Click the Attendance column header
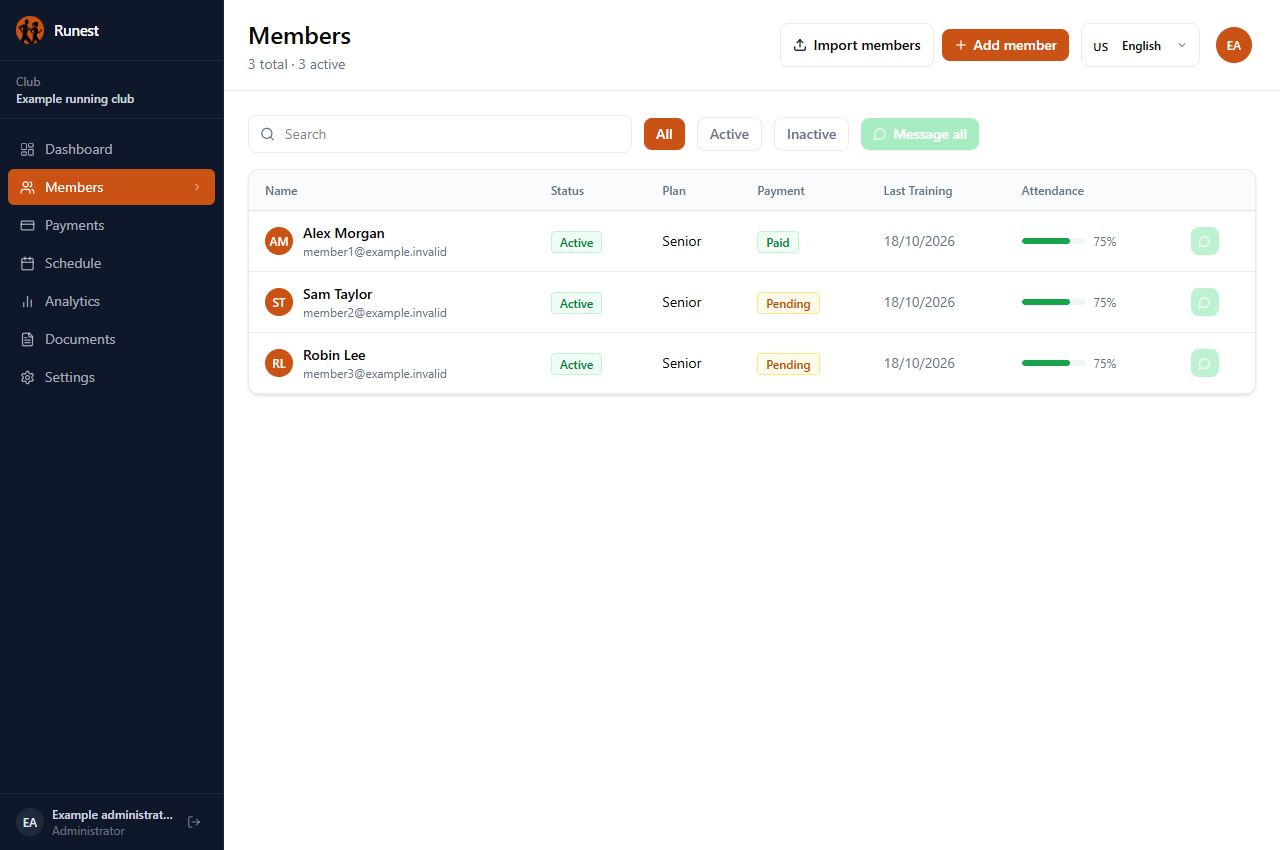 [x=1053, y=191]
